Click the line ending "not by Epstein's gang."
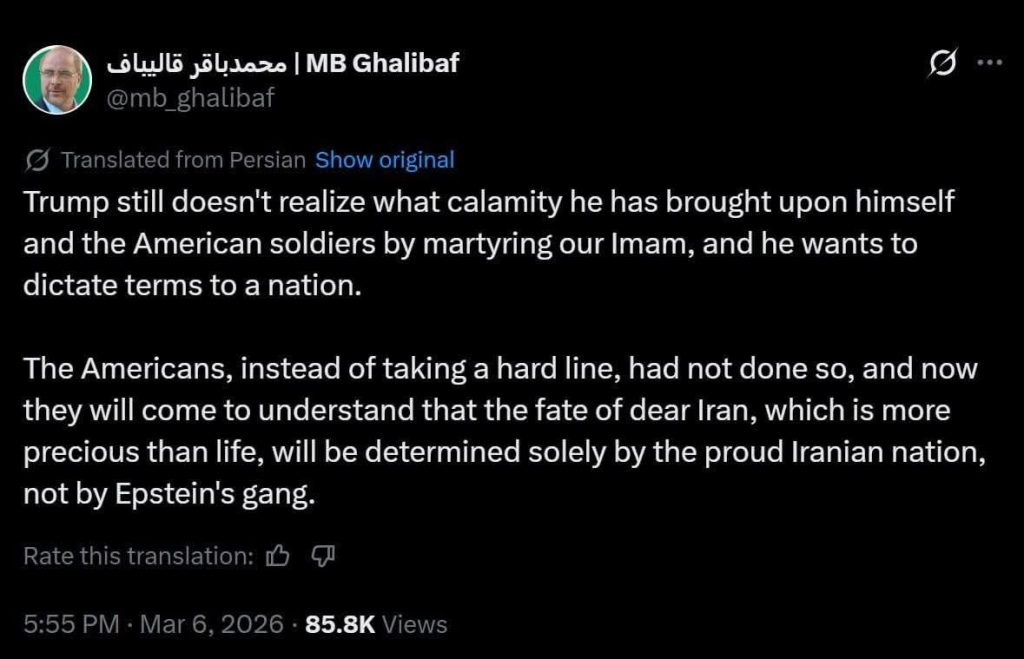Screen dimensions: 1024x659 click(x=169, y=495)
